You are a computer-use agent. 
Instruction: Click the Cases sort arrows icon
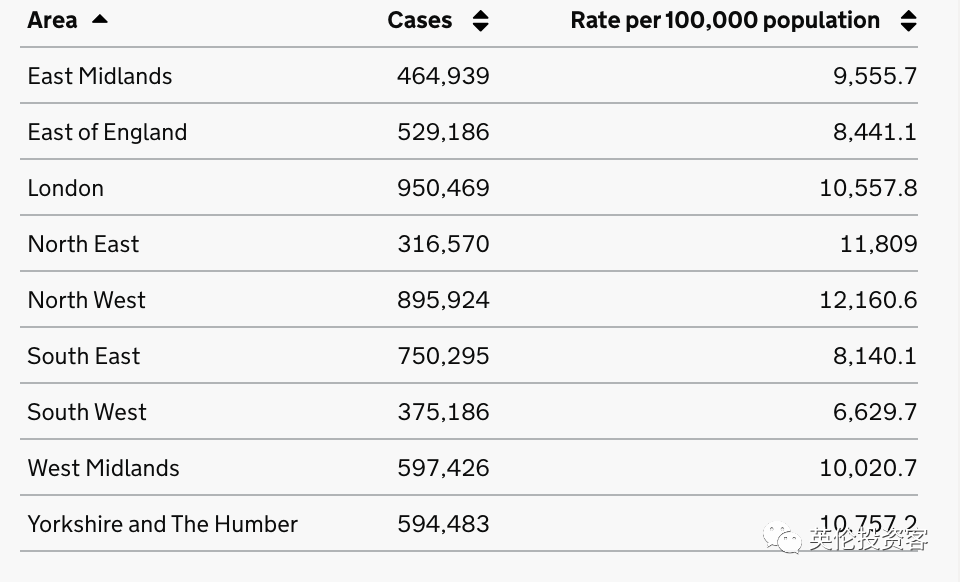click(x=481, y=21)
